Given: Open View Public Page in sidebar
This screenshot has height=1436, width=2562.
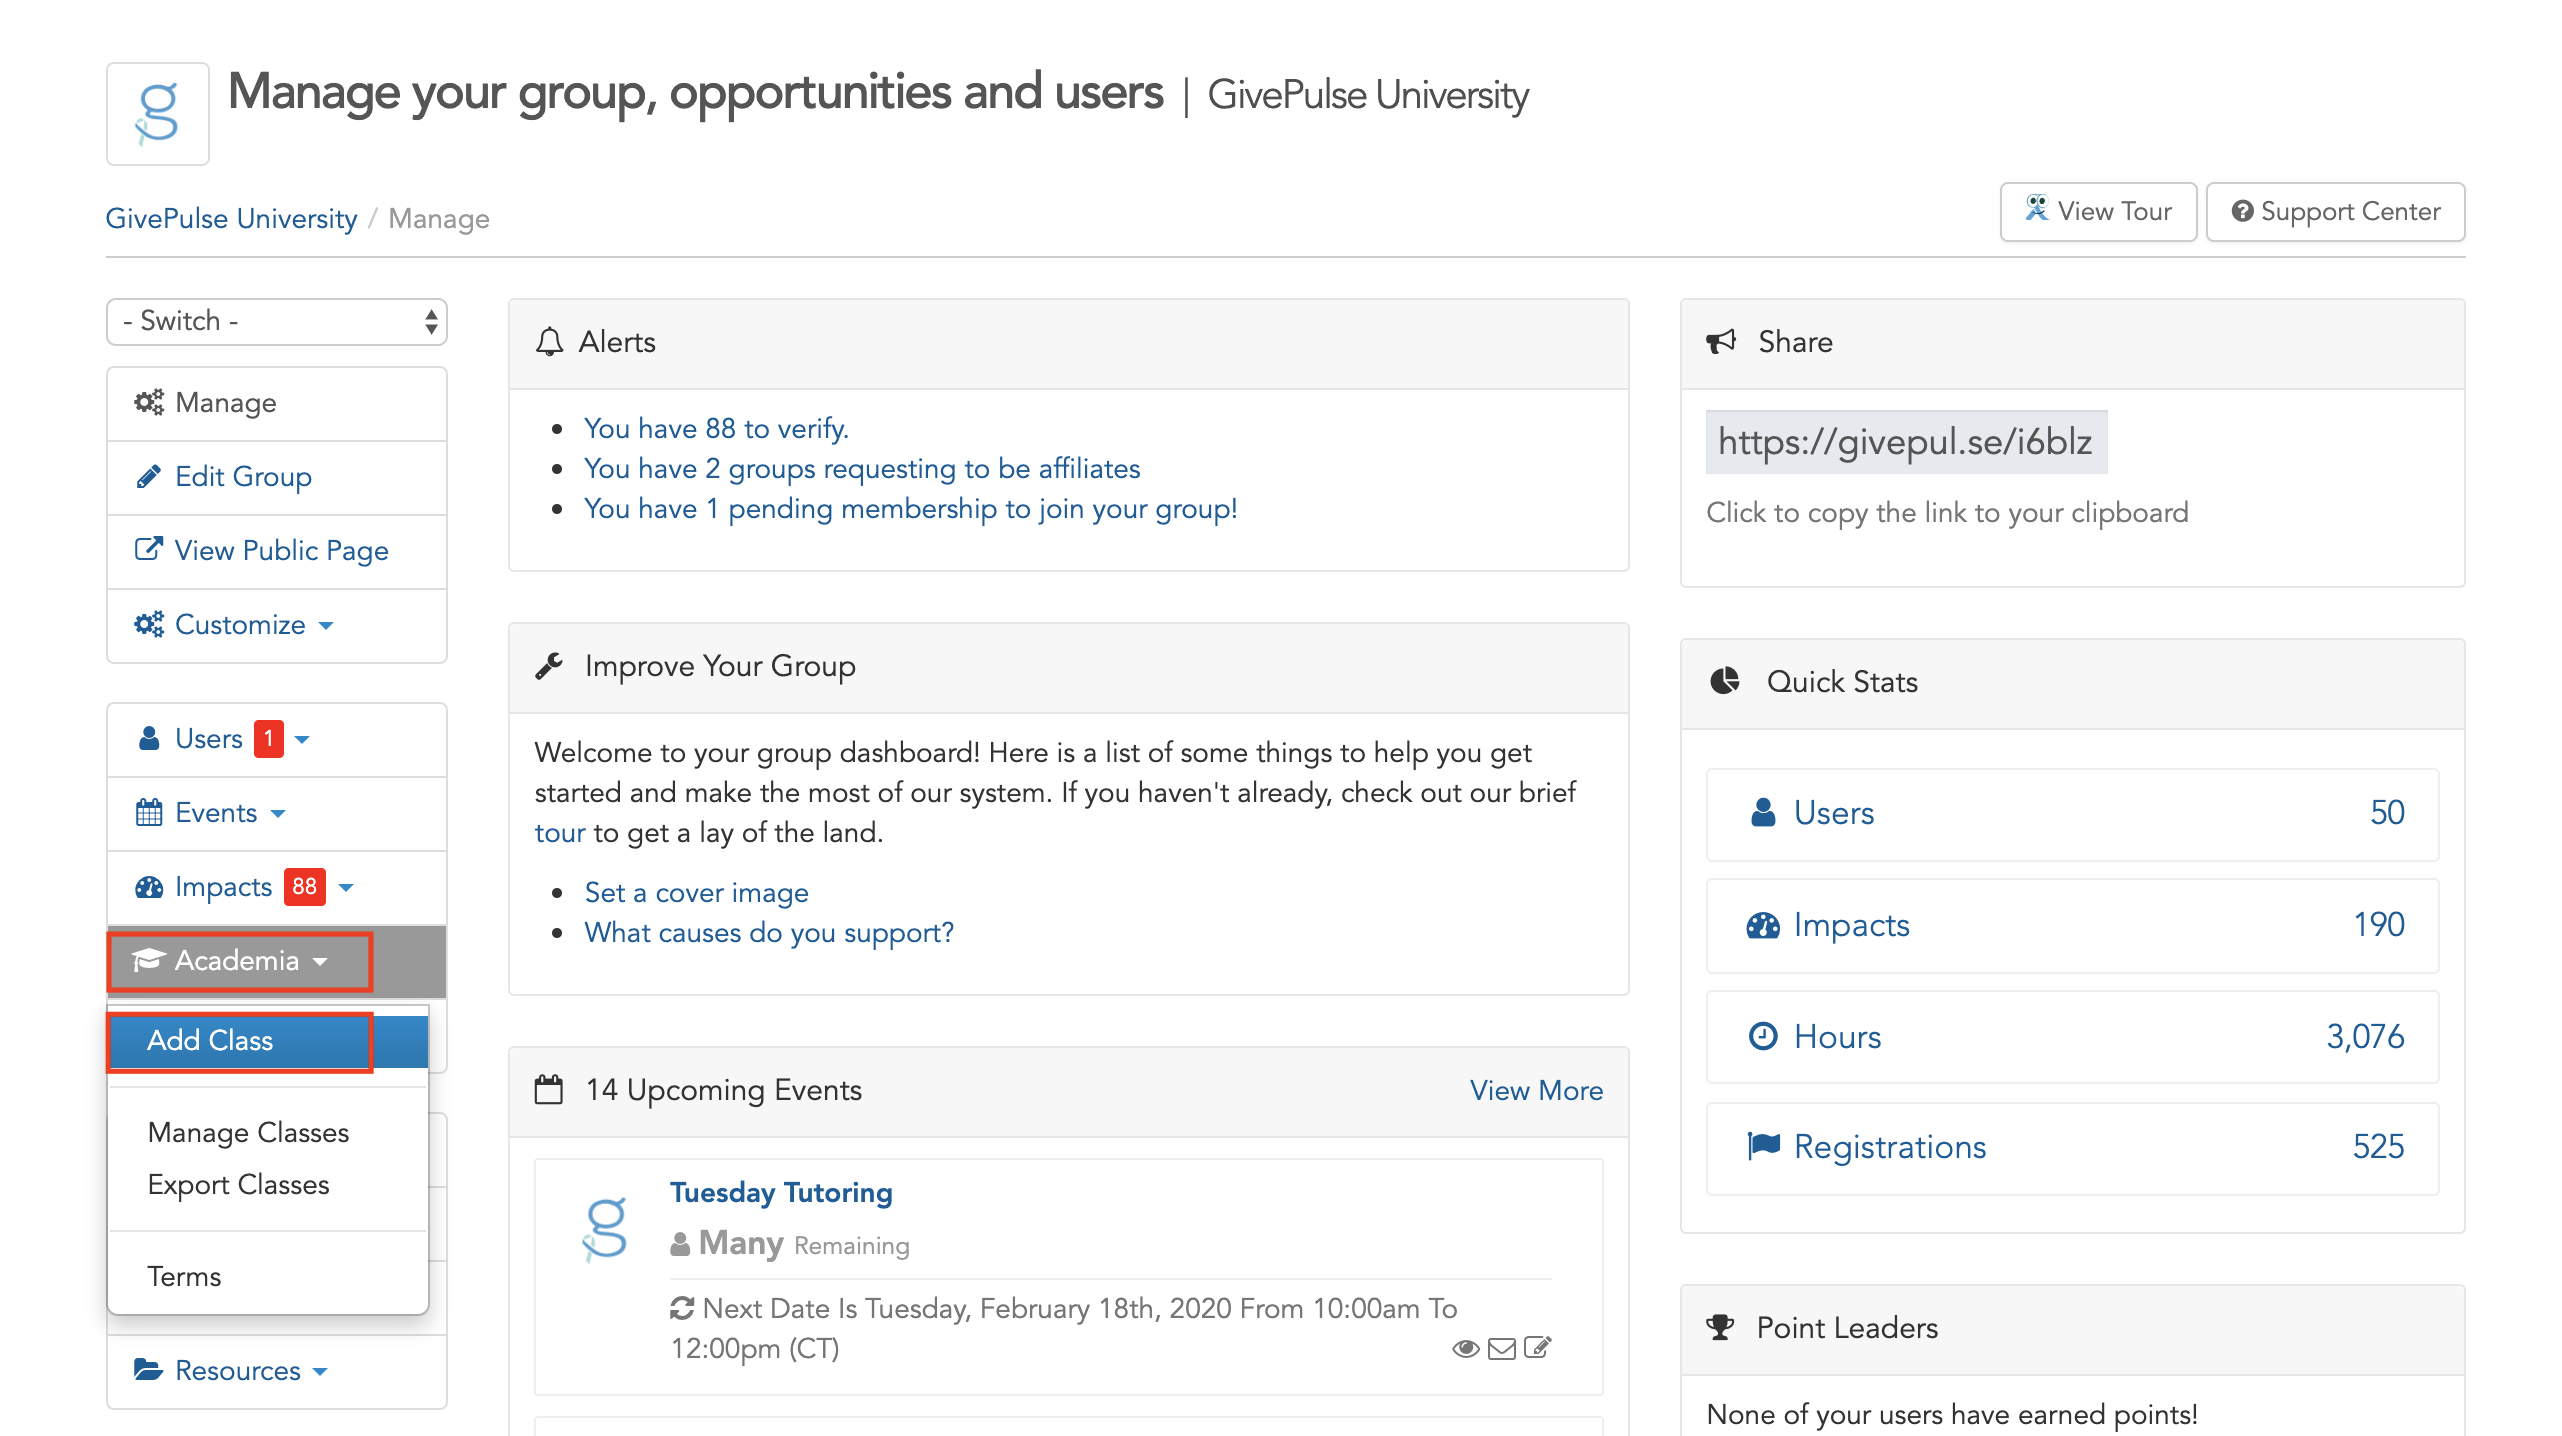Looking at the screenshot, I should [277, 551].
